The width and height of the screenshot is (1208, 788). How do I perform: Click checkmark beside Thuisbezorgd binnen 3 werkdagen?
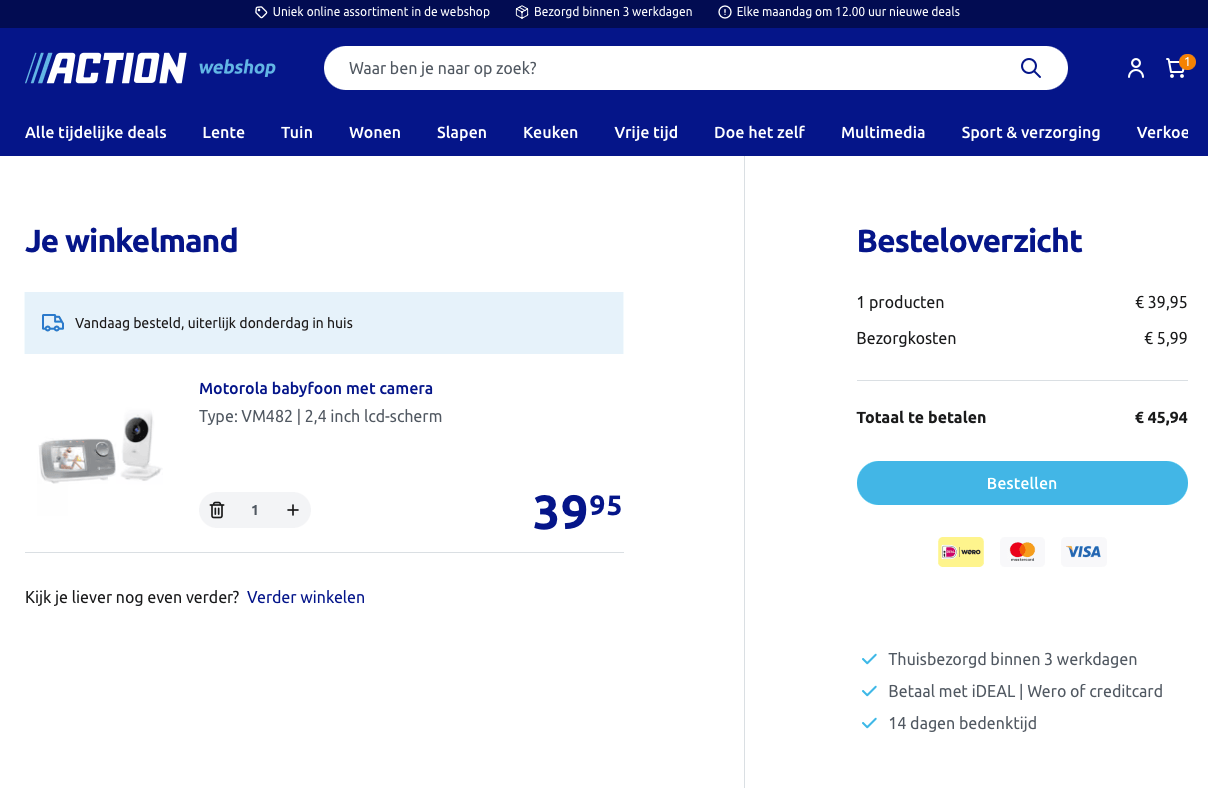coord(869,660)
